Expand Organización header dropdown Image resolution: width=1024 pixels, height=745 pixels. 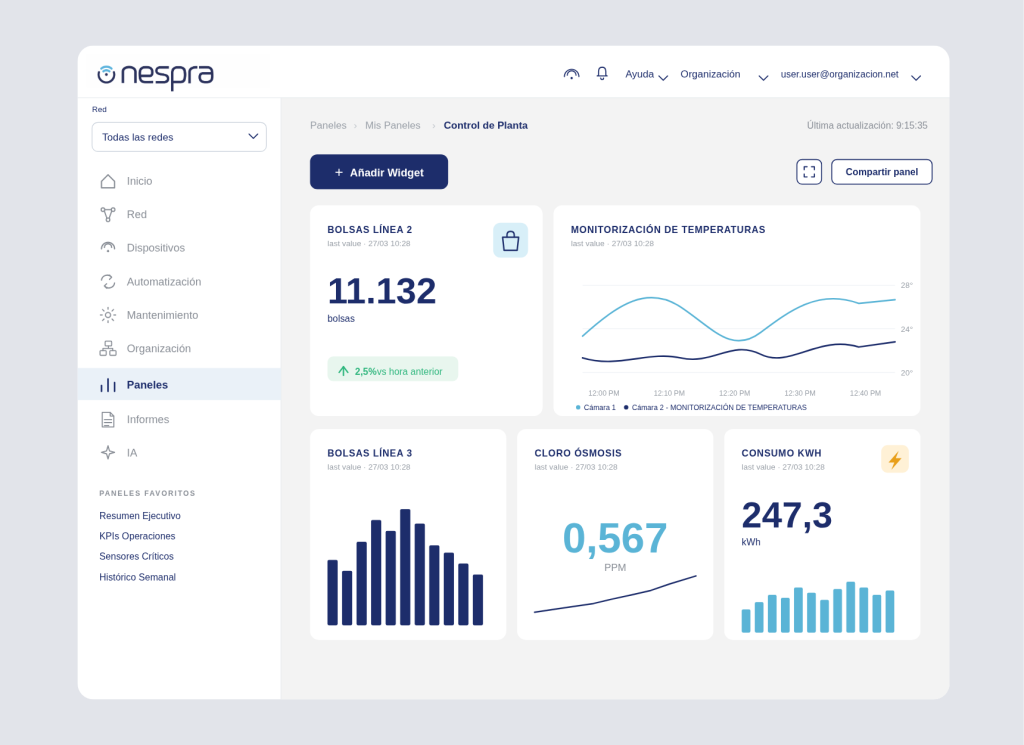tap(724, 75)
